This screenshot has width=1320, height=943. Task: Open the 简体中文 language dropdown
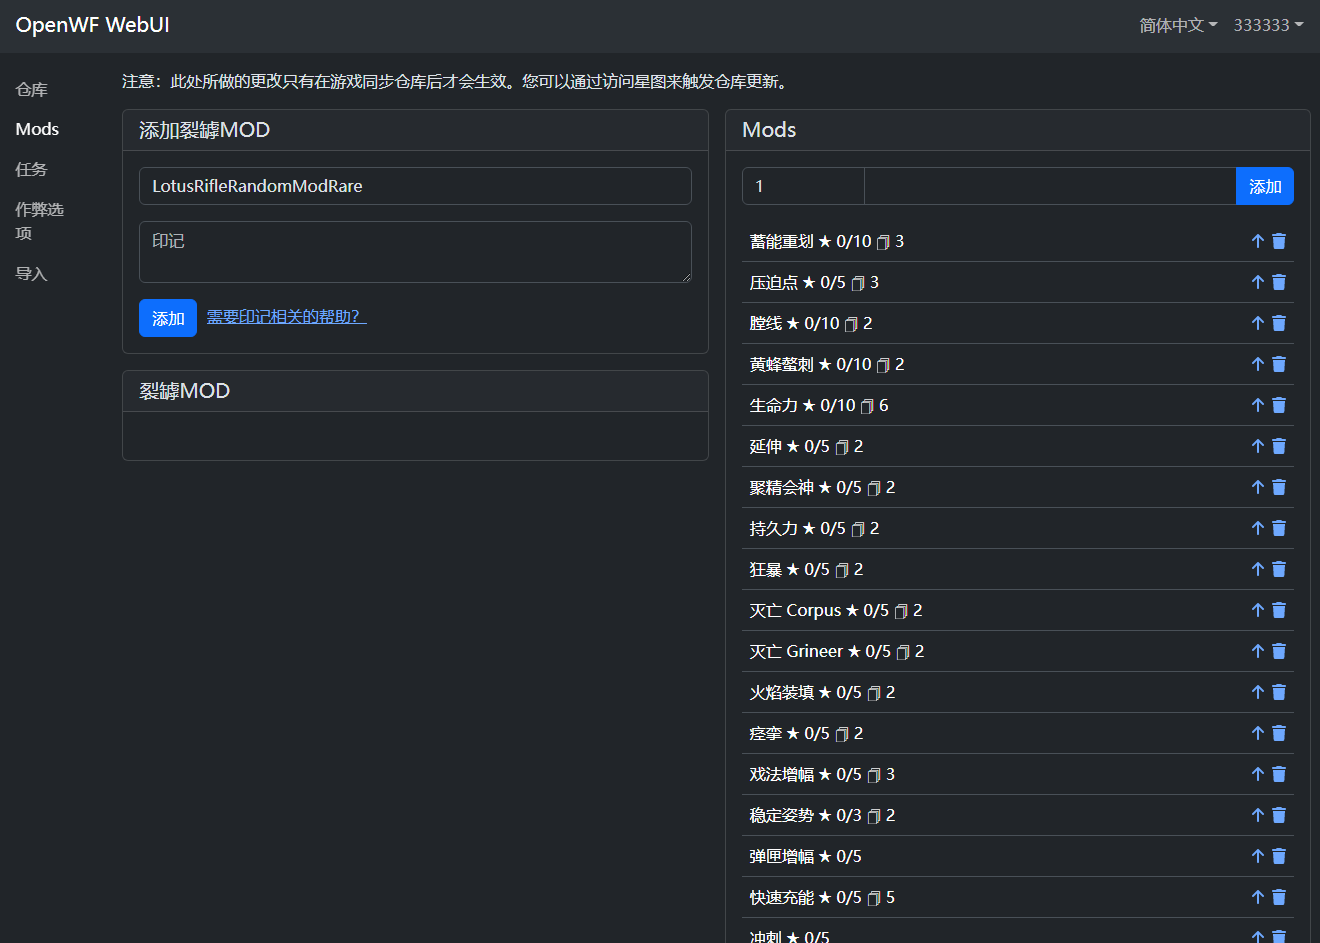tap(1178, 24)
